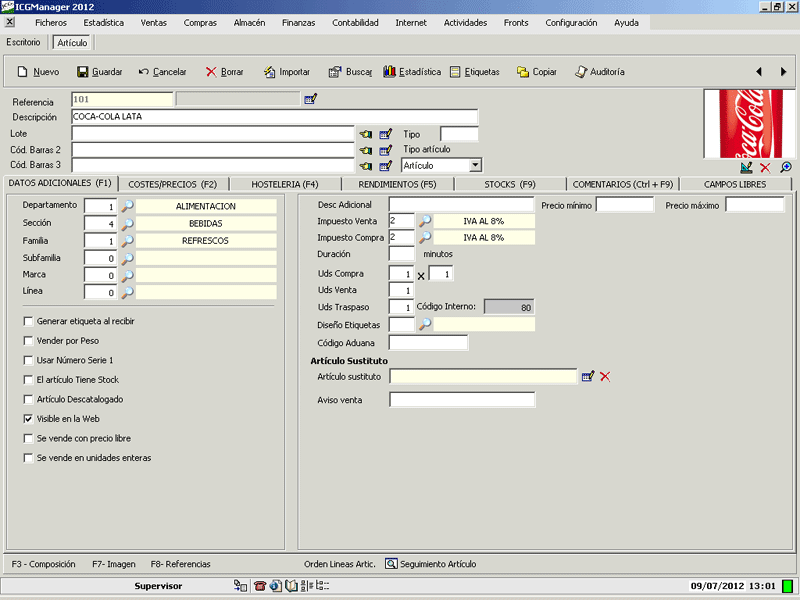Click F7- Imagen link at bottom

click(113, 564)
